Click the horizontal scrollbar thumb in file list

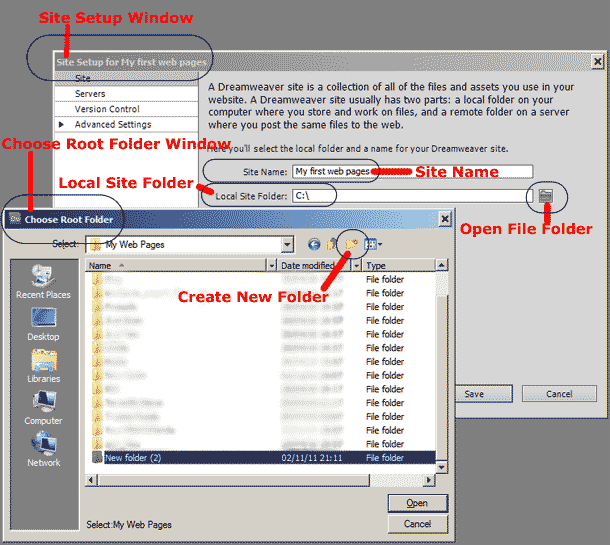click(x=233, y=480)
